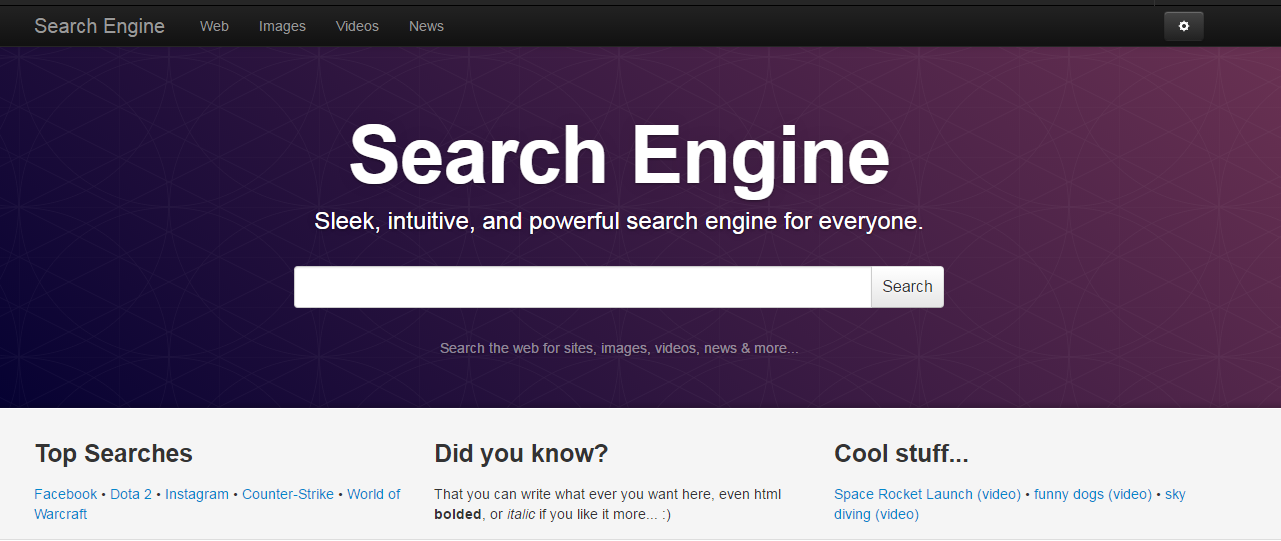Select the Videos navigation item
Image resolution: width=1281 pixels, height=541 pixels.
point(357,26)
